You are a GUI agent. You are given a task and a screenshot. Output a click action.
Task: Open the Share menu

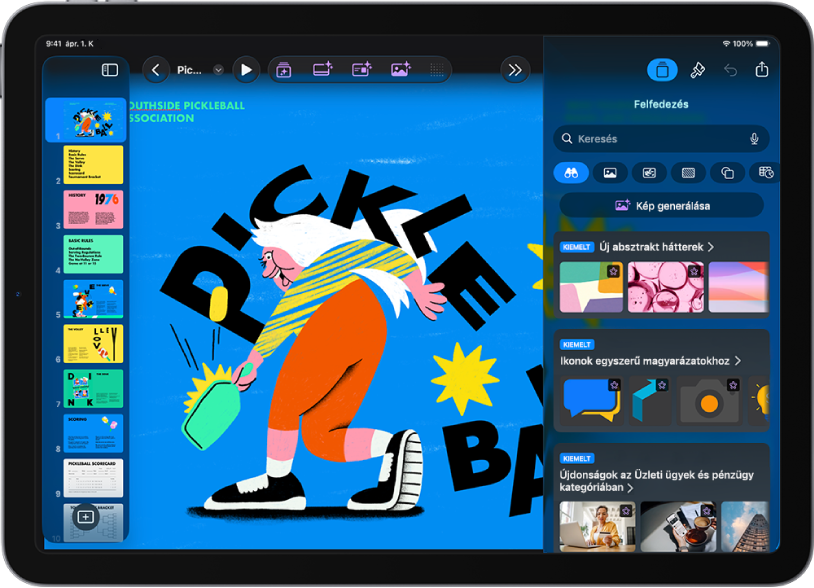tap(762, 69)
